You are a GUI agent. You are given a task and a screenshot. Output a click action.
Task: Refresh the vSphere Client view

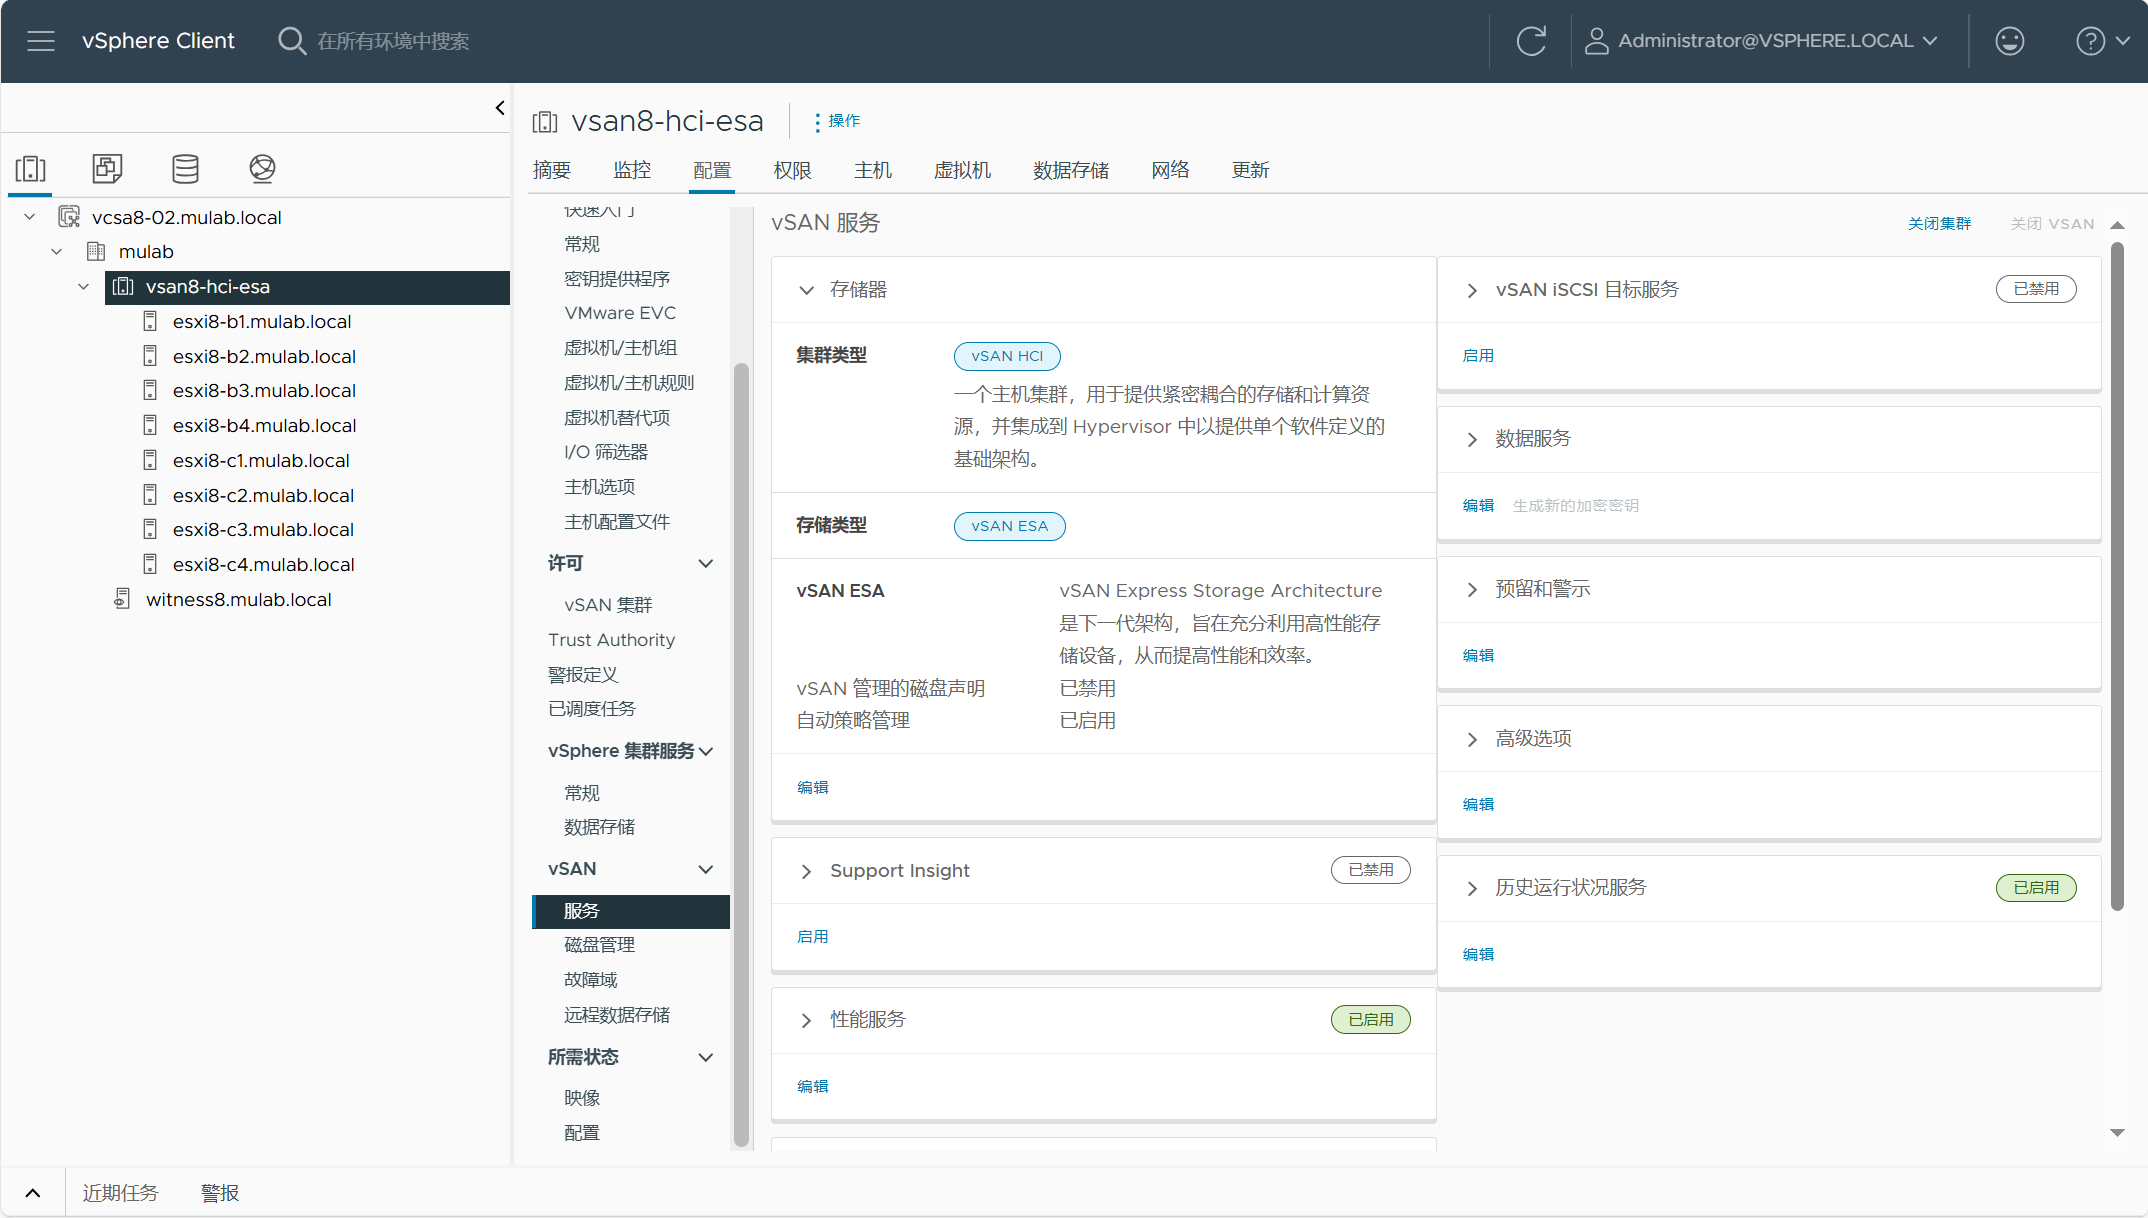point(1531,41)
